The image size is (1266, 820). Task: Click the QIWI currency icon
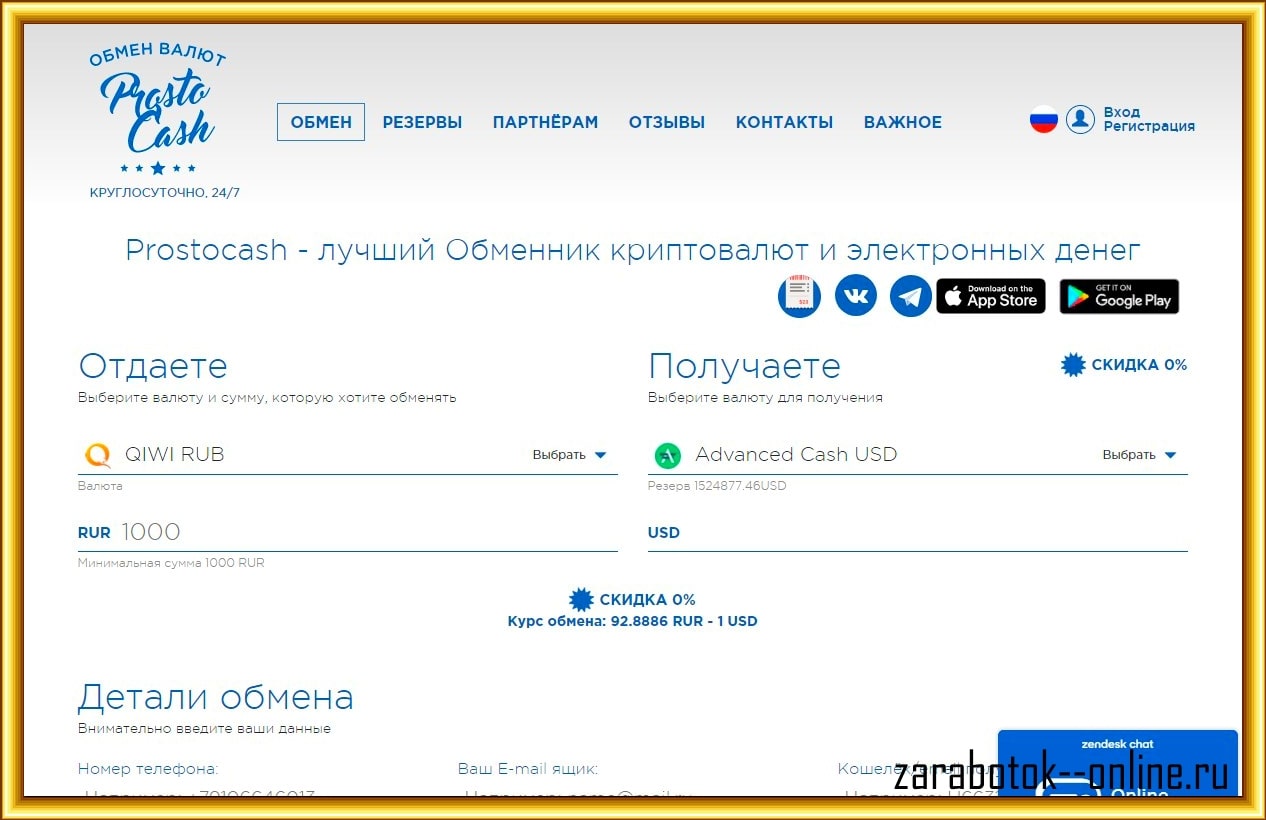(x=97, y=455)
